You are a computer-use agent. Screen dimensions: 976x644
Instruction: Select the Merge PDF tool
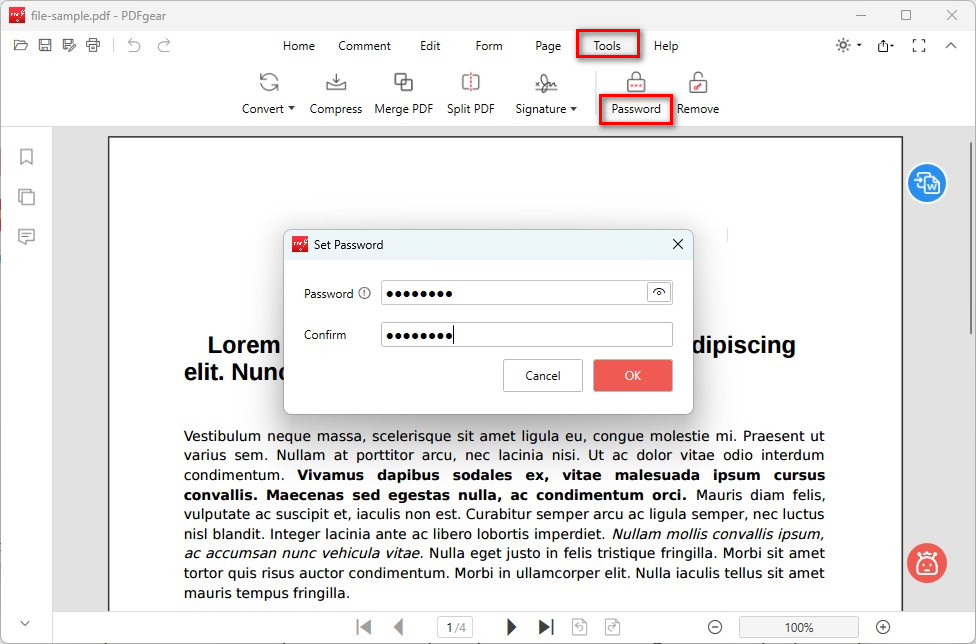403,93
